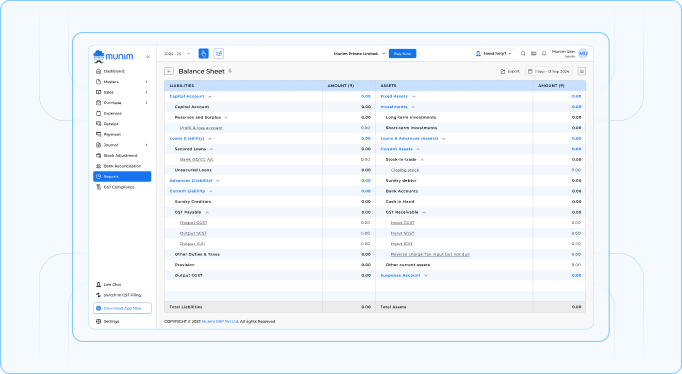Click the Bank Reconciliation icon
Image resolution: width=682 pixels, height=374 pixels.
click(98, 166)
